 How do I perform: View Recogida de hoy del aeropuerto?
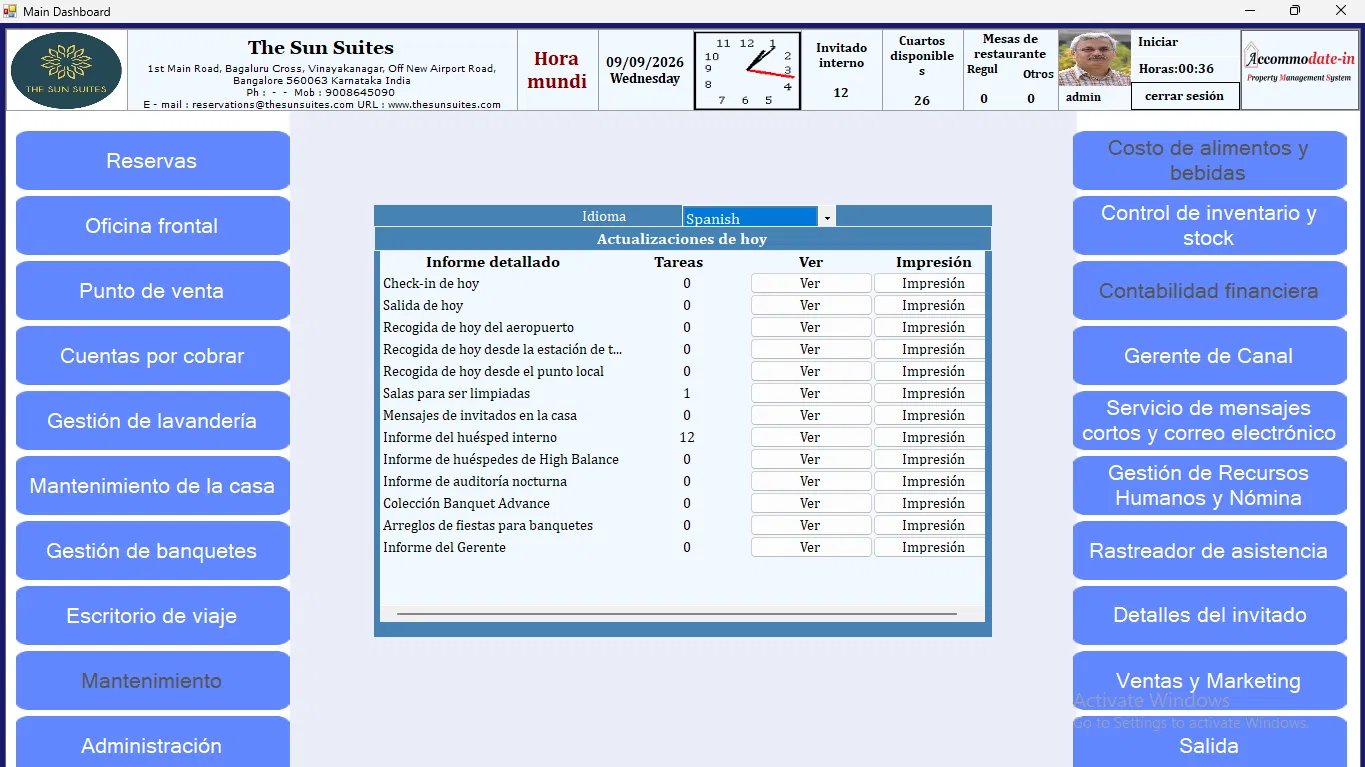pyautogui.click(x=811, y=327)
